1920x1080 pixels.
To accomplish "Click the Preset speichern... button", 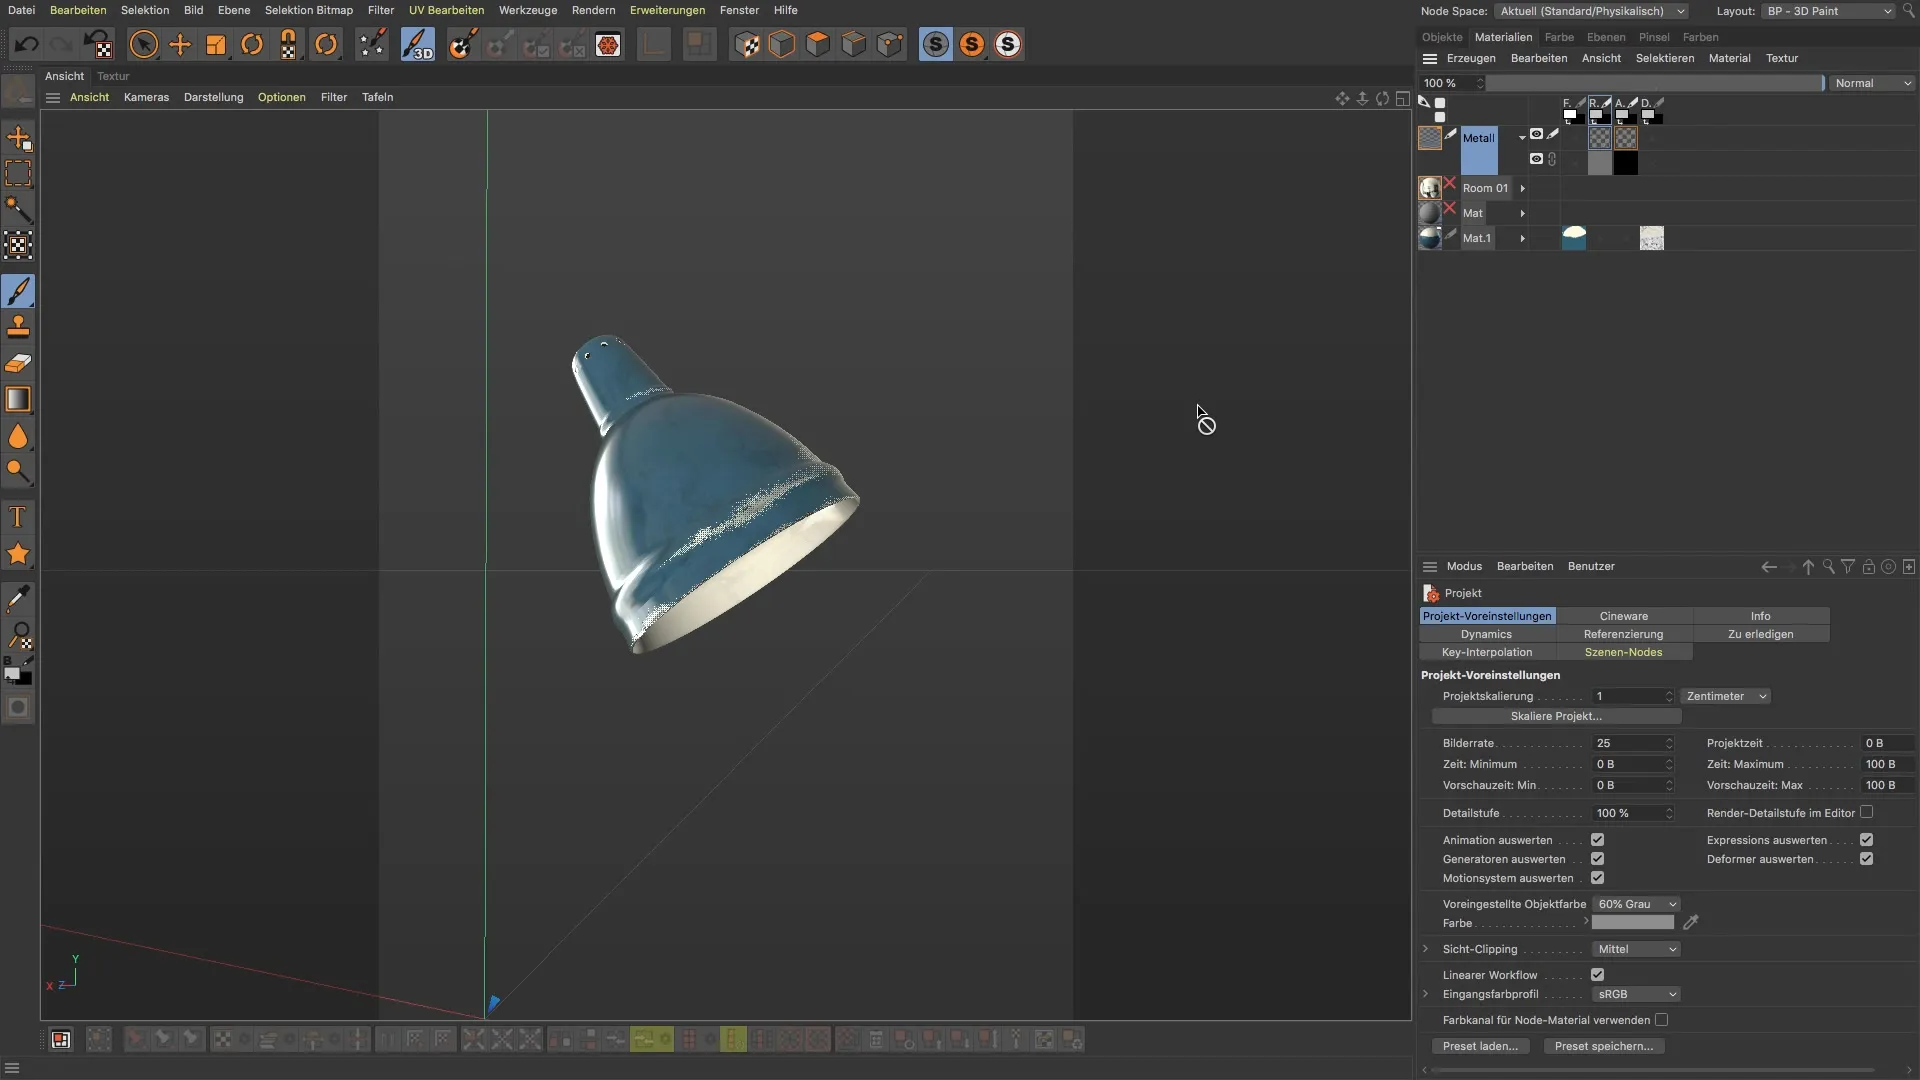I will tap(1603, 1046).
